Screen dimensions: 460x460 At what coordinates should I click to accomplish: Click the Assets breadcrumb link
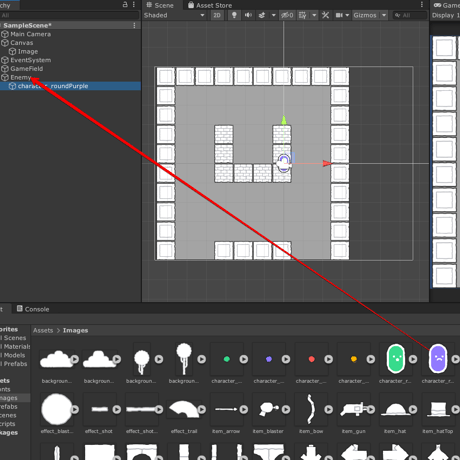pos(43,330)
